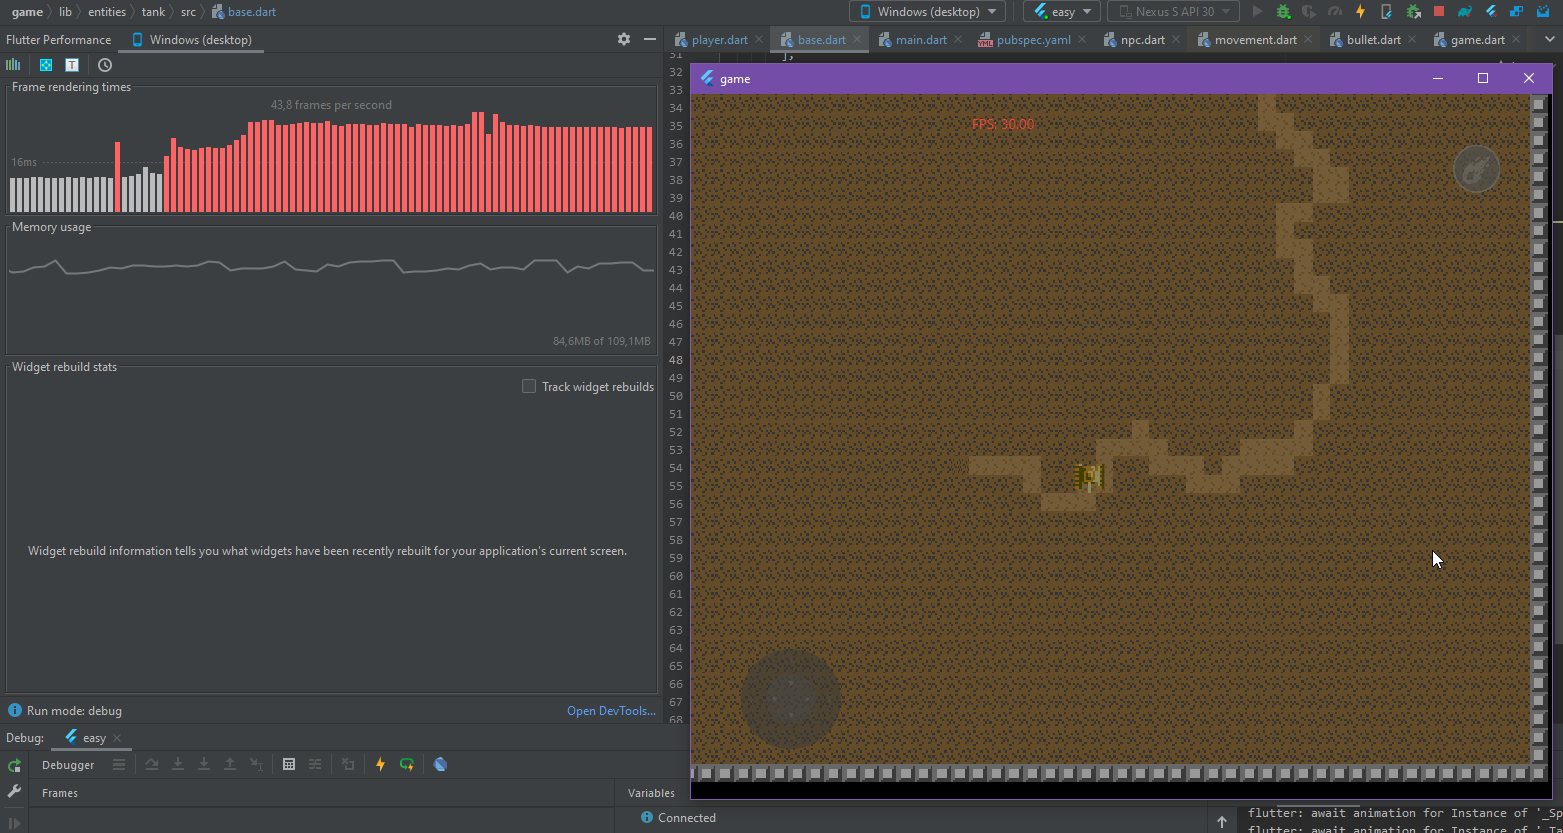Click the blue squares icon in top toolbar
Viewport: 1563px width, 833px height.
coord(1517,12)
